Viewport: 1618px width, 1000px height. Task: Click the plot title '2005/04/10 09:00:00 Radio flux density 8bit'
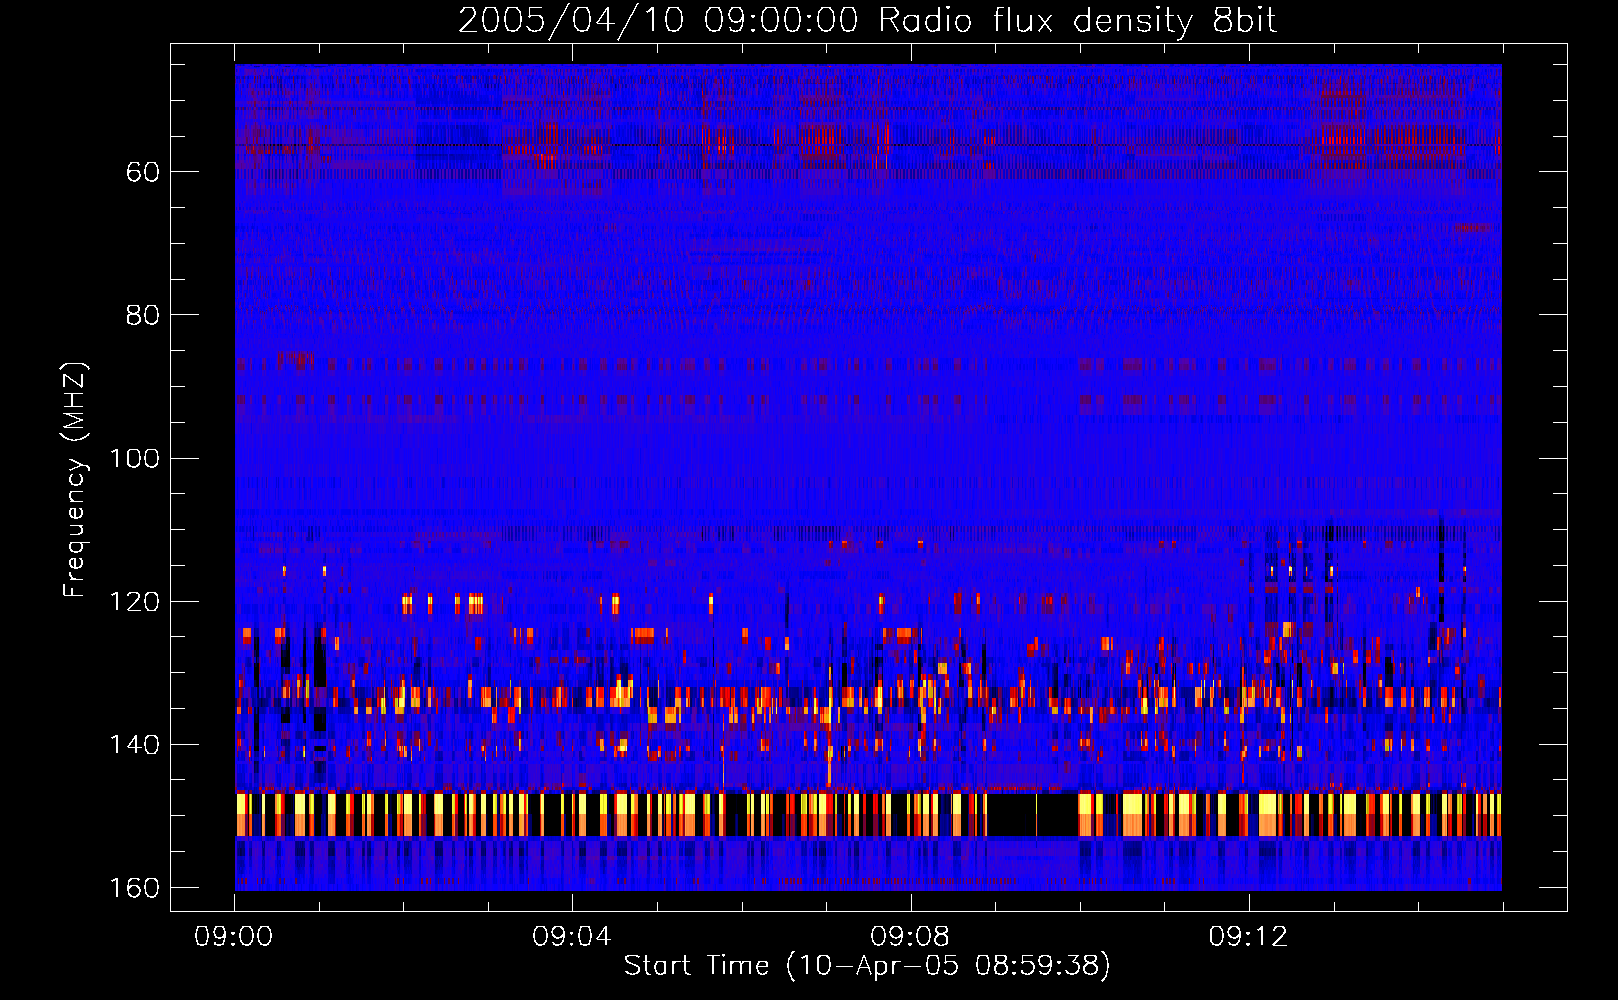[867, 21]
